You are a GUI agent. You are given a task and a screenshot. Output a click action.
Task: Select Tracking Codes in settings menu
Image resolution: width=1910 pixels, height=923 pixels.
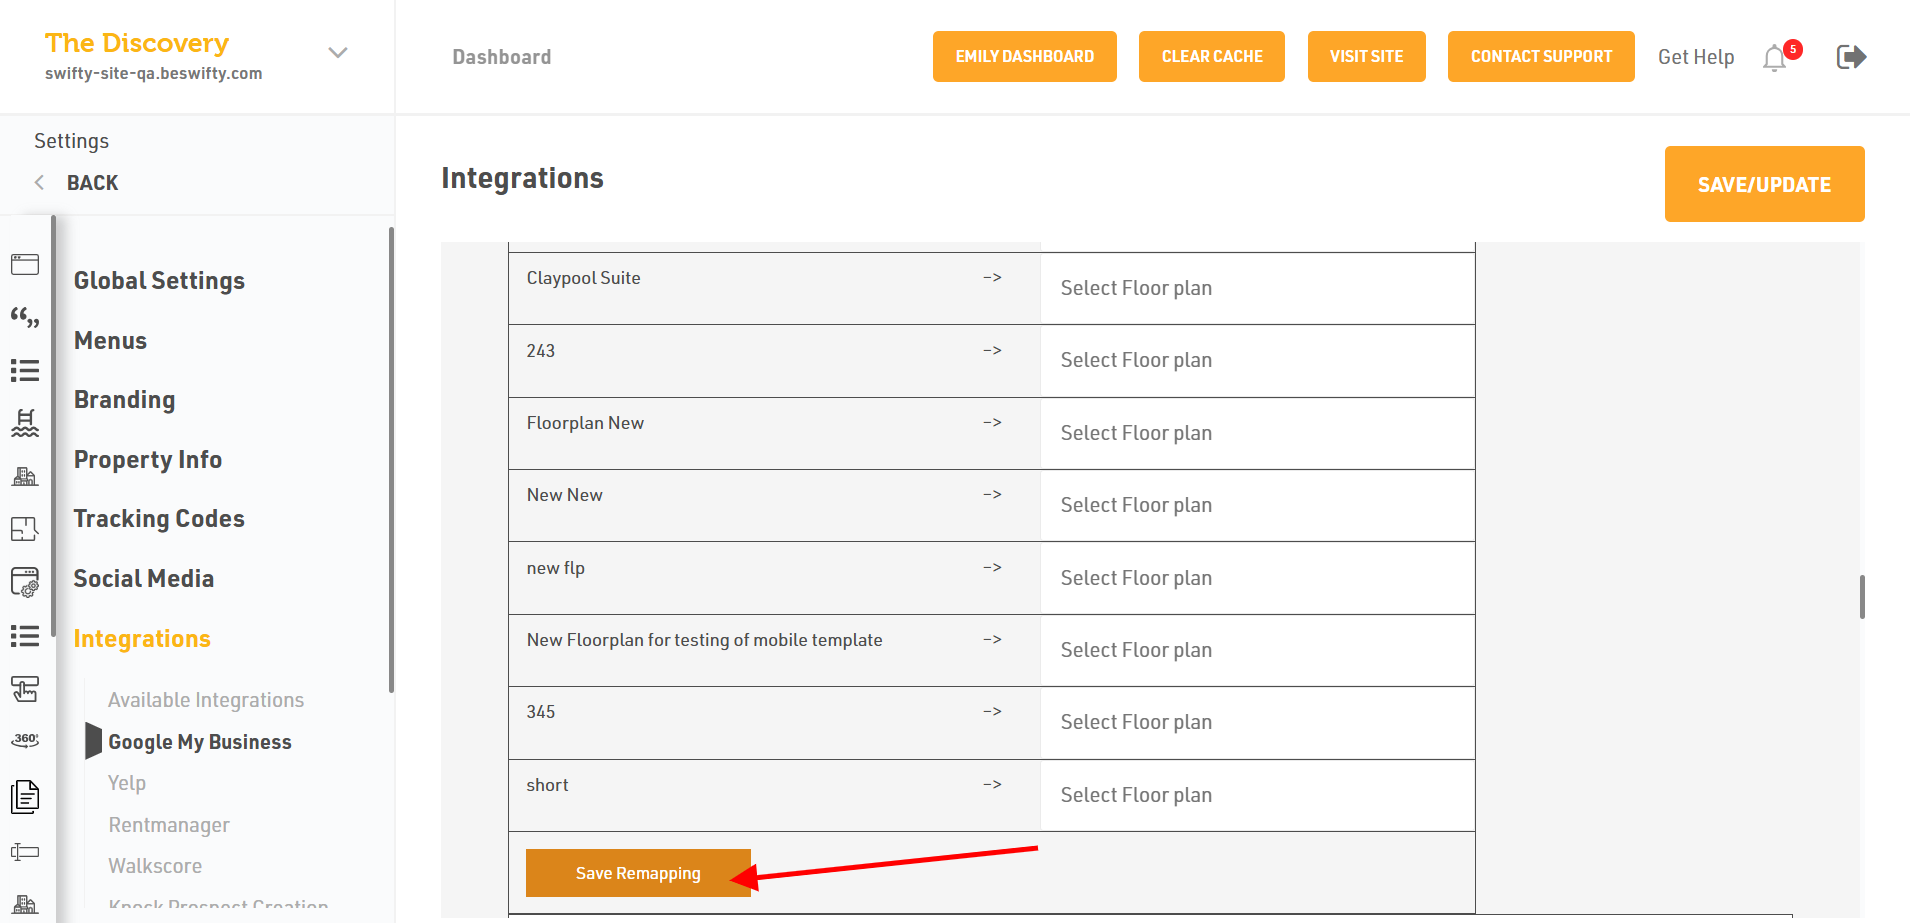coord(159,519)
